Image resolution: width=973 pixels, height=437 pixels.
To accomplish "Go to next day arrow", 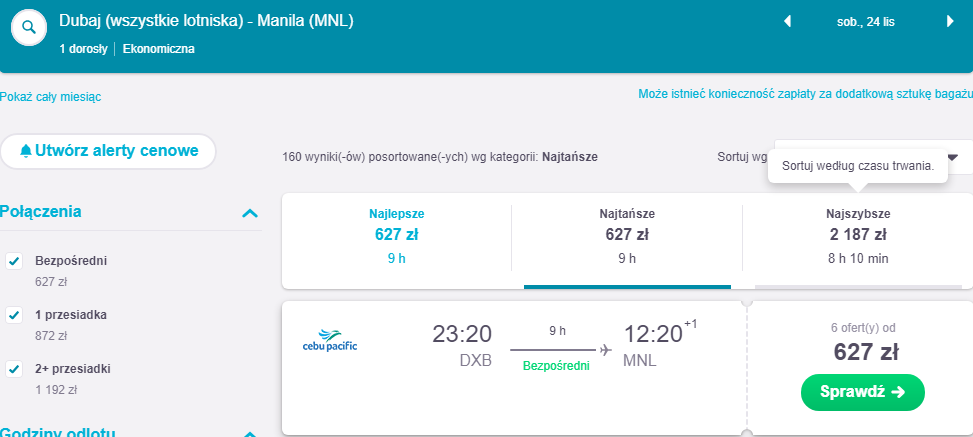I will 949,21.
